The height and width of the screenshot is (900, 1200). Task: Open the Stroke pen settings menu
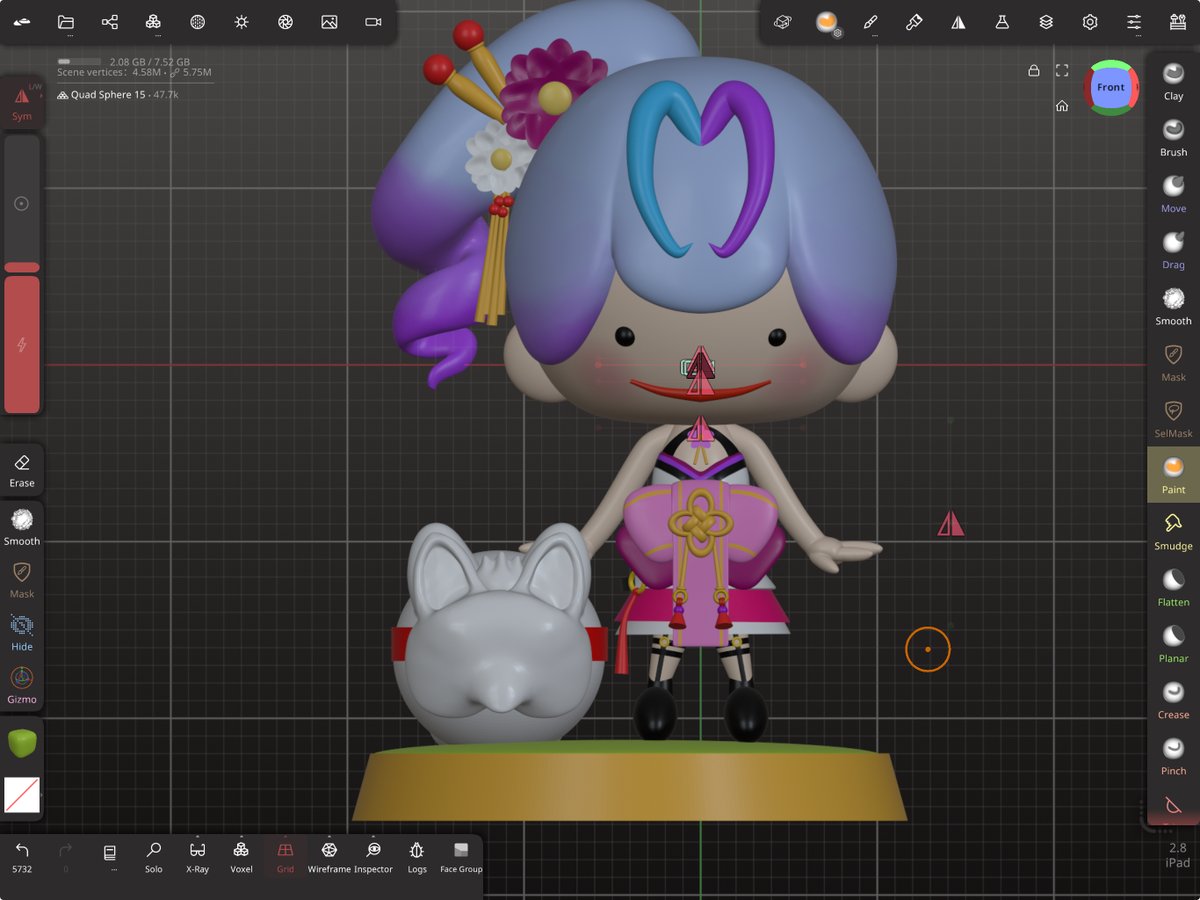870,22
